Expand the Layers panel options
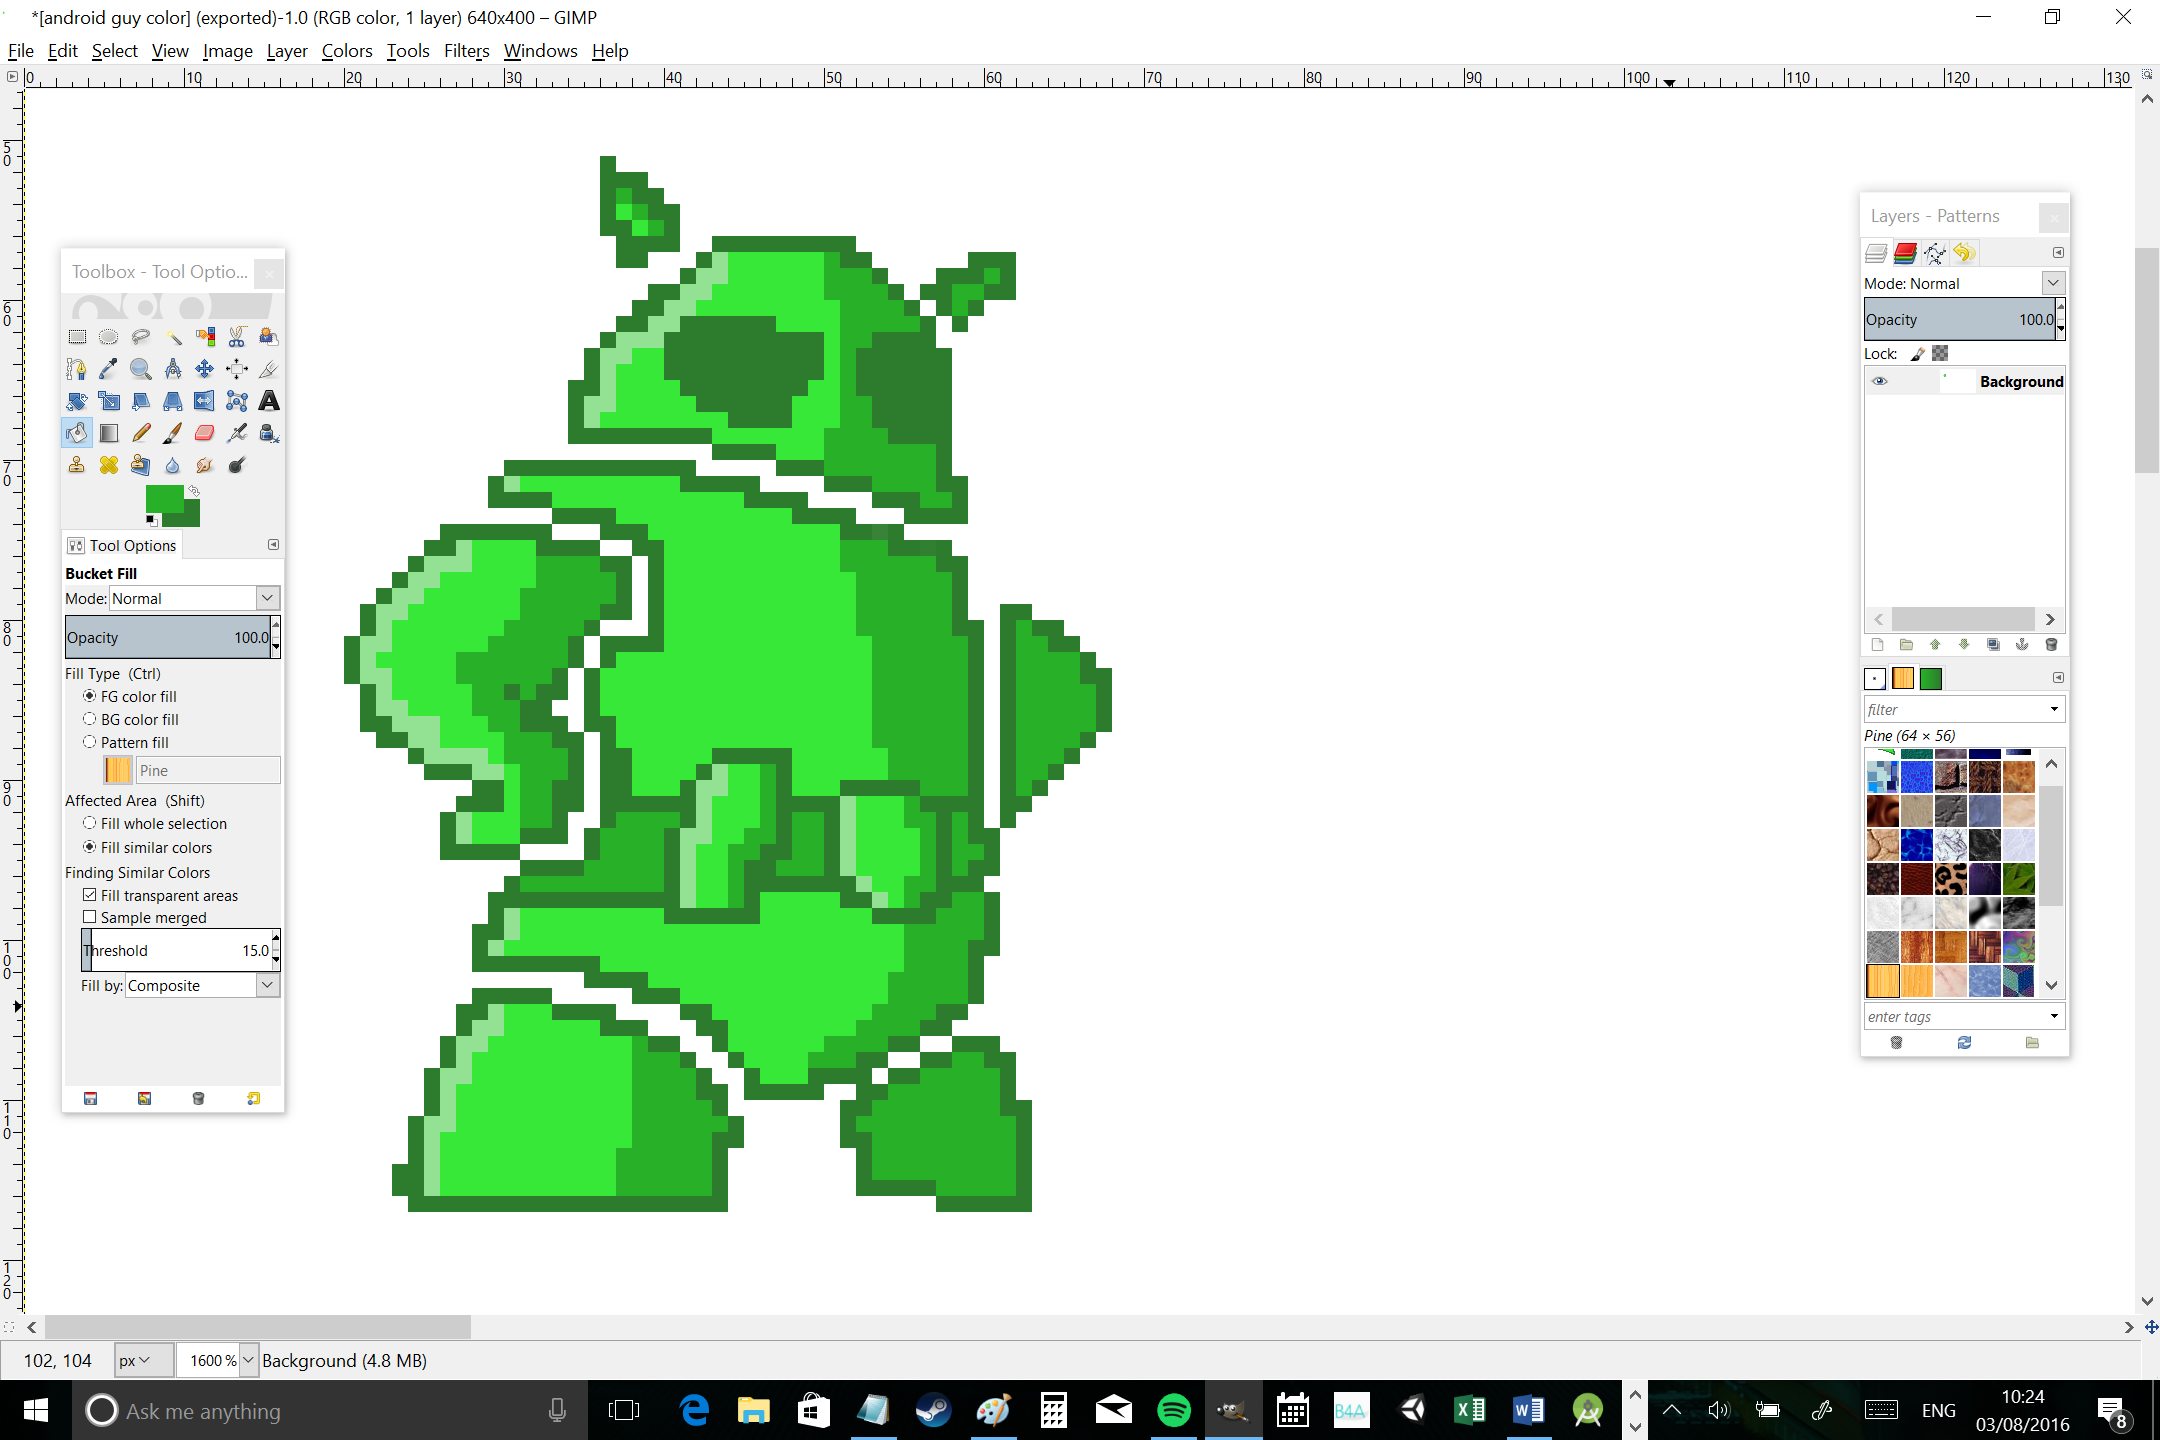The height and width of the screenshot is (1440, 2160). [x=2057, y=252]
